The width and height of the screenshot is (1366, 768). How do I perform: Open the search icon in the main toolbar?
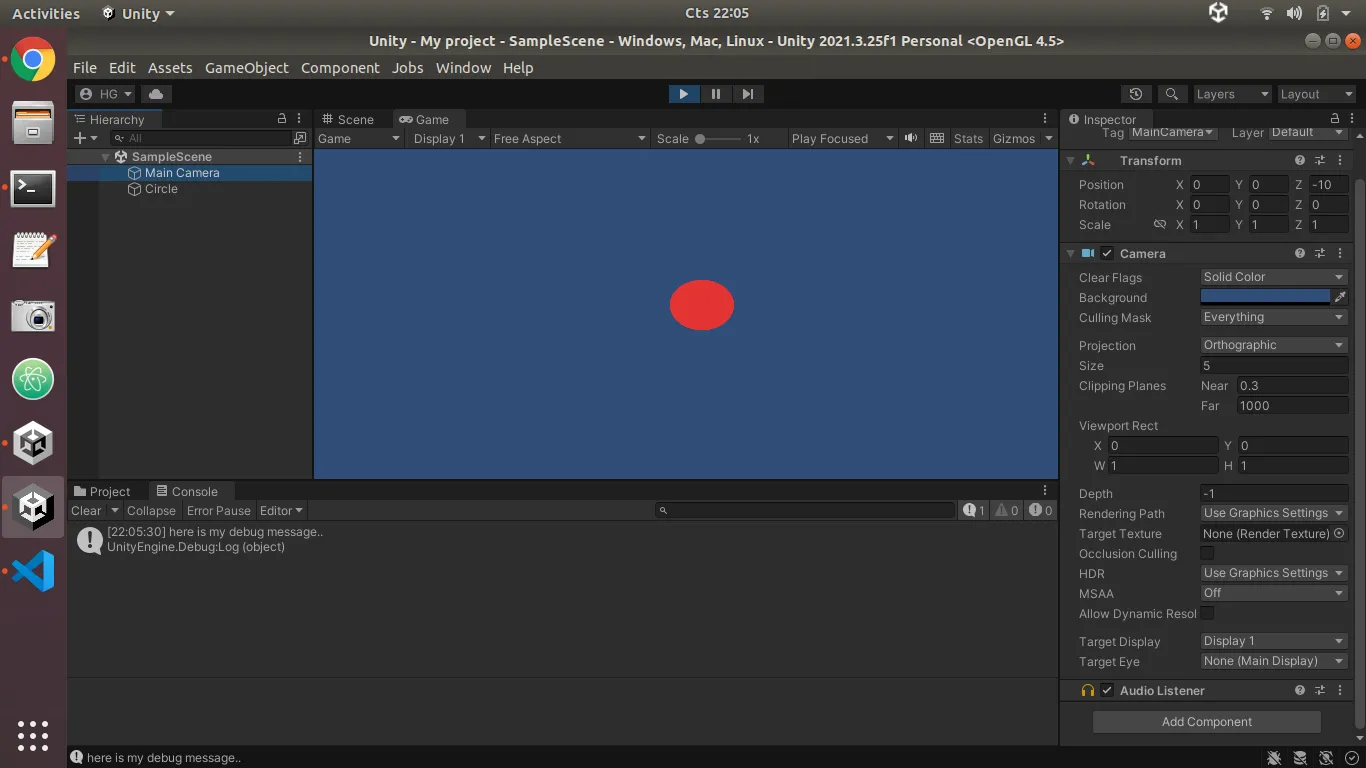point(1171,93)
